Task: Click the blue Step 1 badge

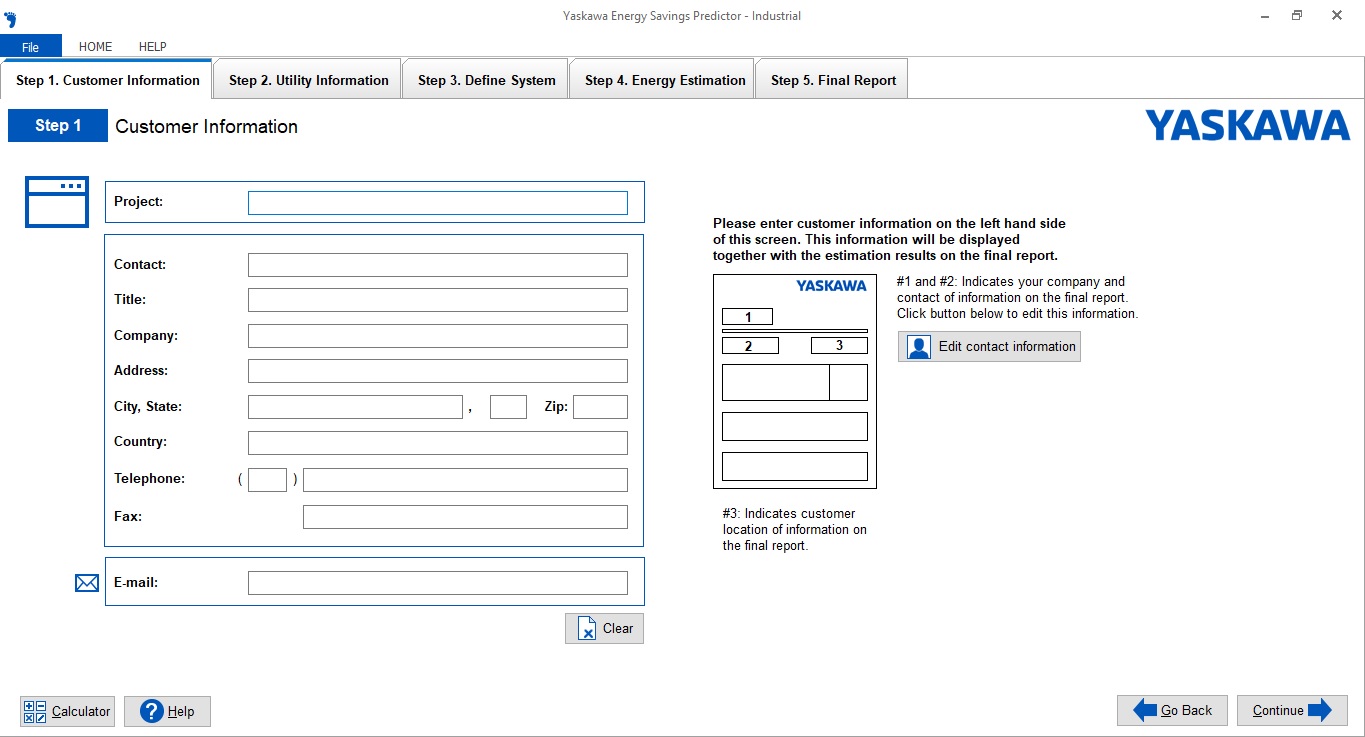Action: click(x=58, y=126)
